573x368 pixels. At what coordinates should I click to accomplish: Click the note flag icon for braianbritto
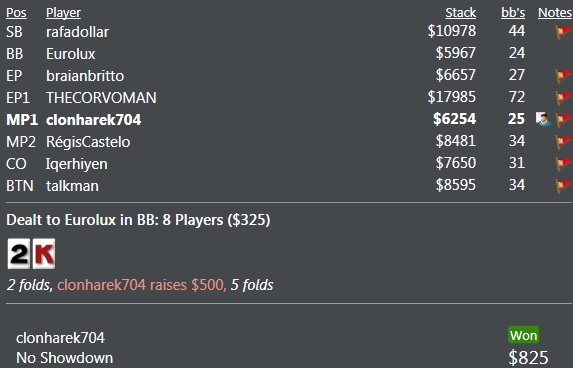coord(563,76)
